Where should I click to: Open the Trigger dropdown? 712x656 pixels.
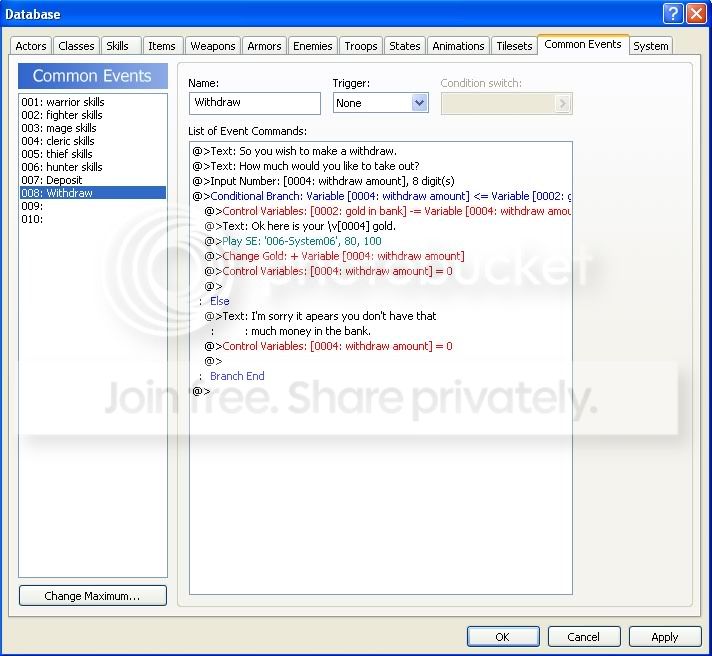(419, 103)
